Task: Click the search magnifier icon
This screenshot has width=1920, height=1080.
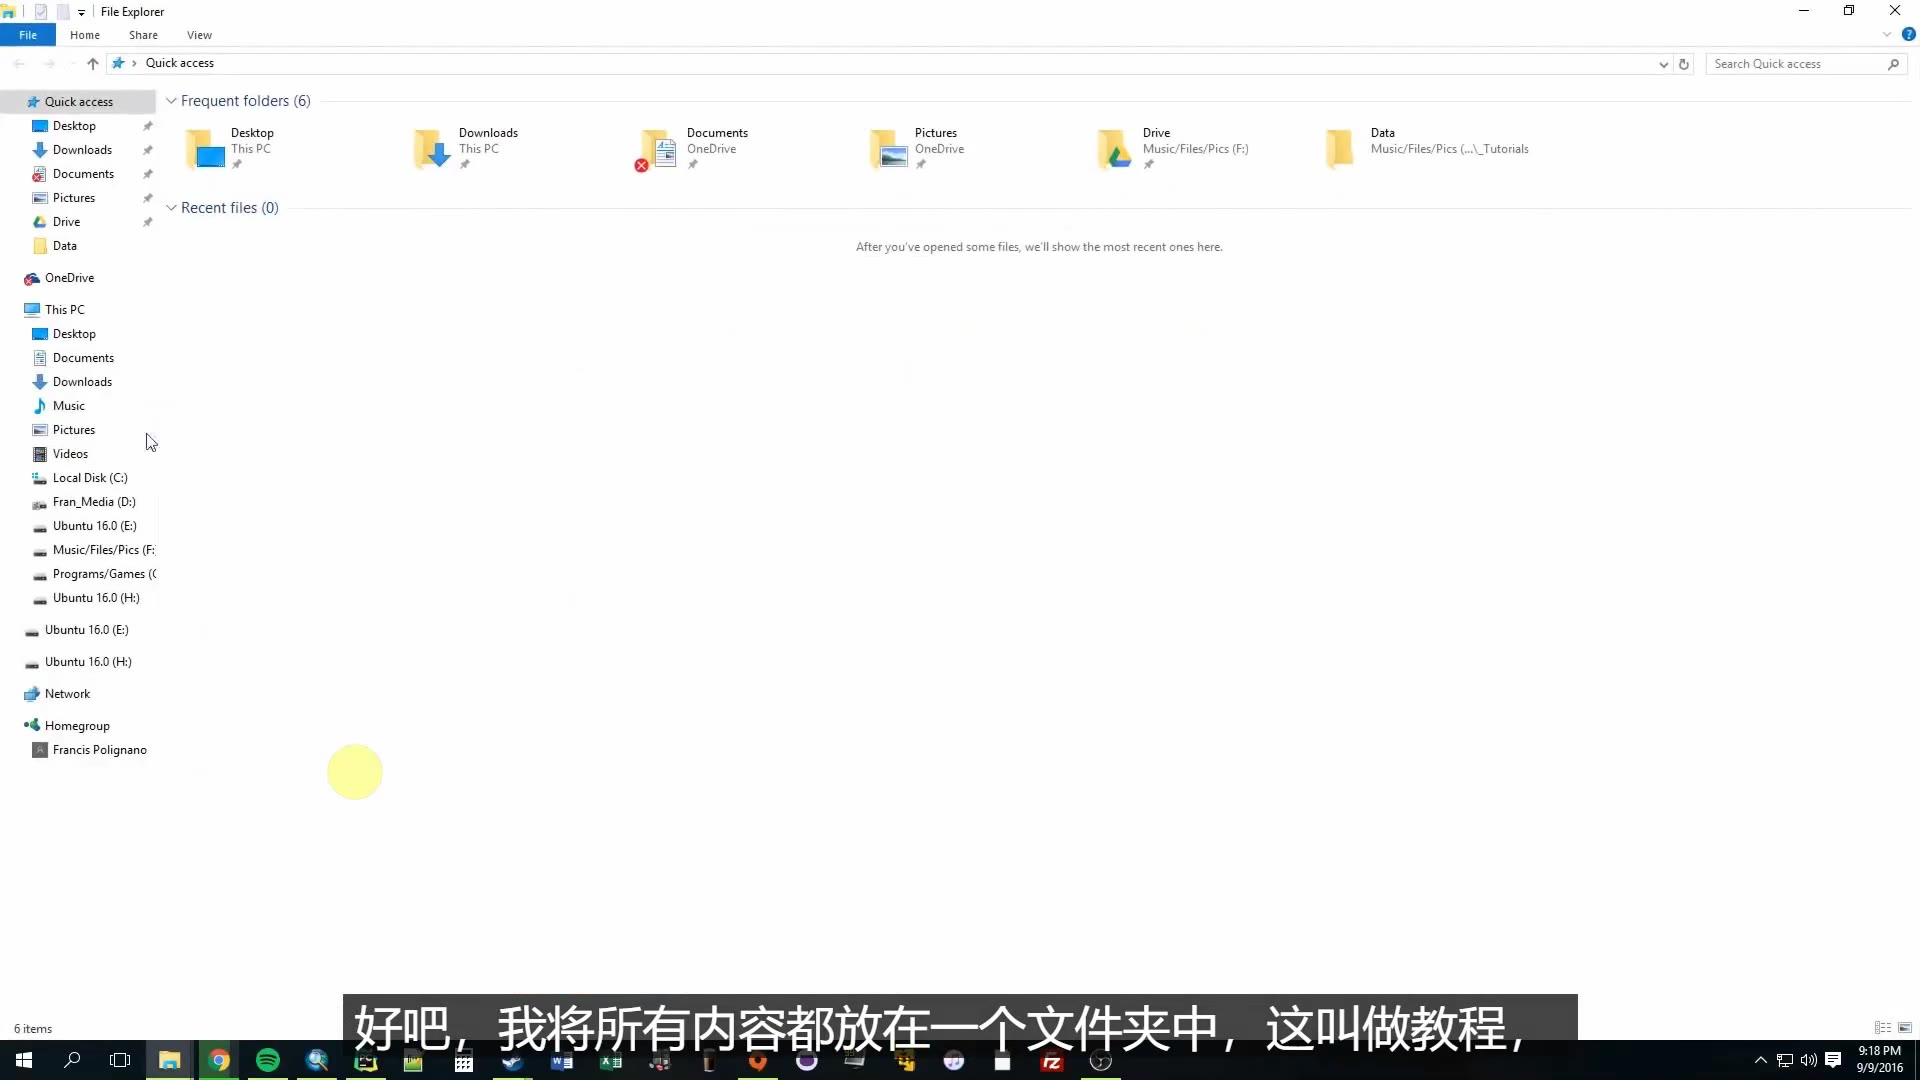Action: [1893, 64]
